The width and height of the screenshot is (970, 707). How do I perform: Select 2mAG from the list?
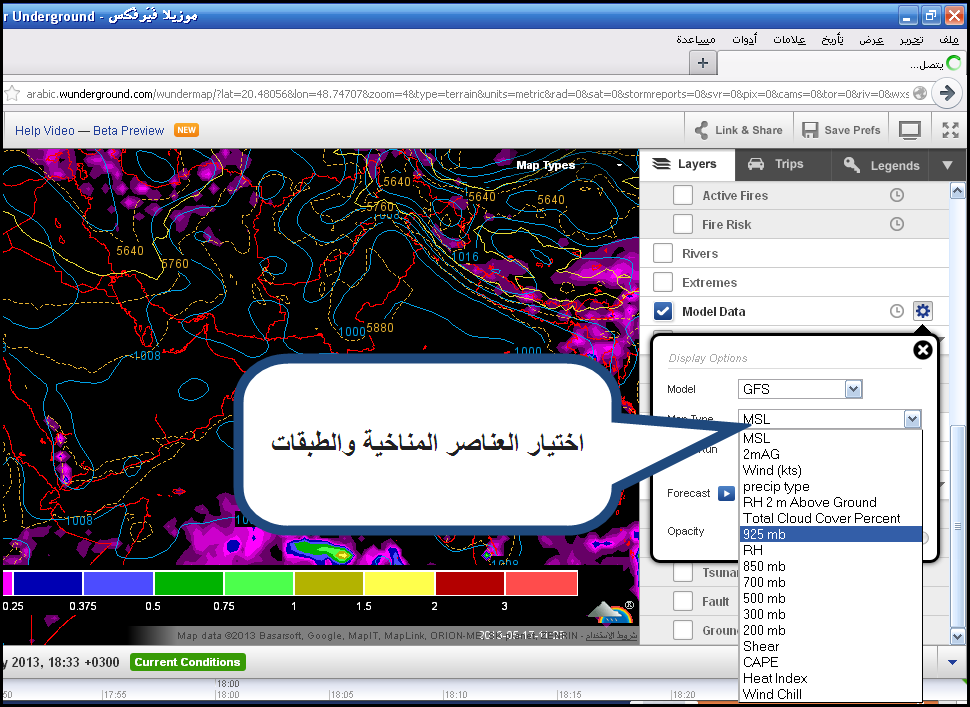pos(831,454)
